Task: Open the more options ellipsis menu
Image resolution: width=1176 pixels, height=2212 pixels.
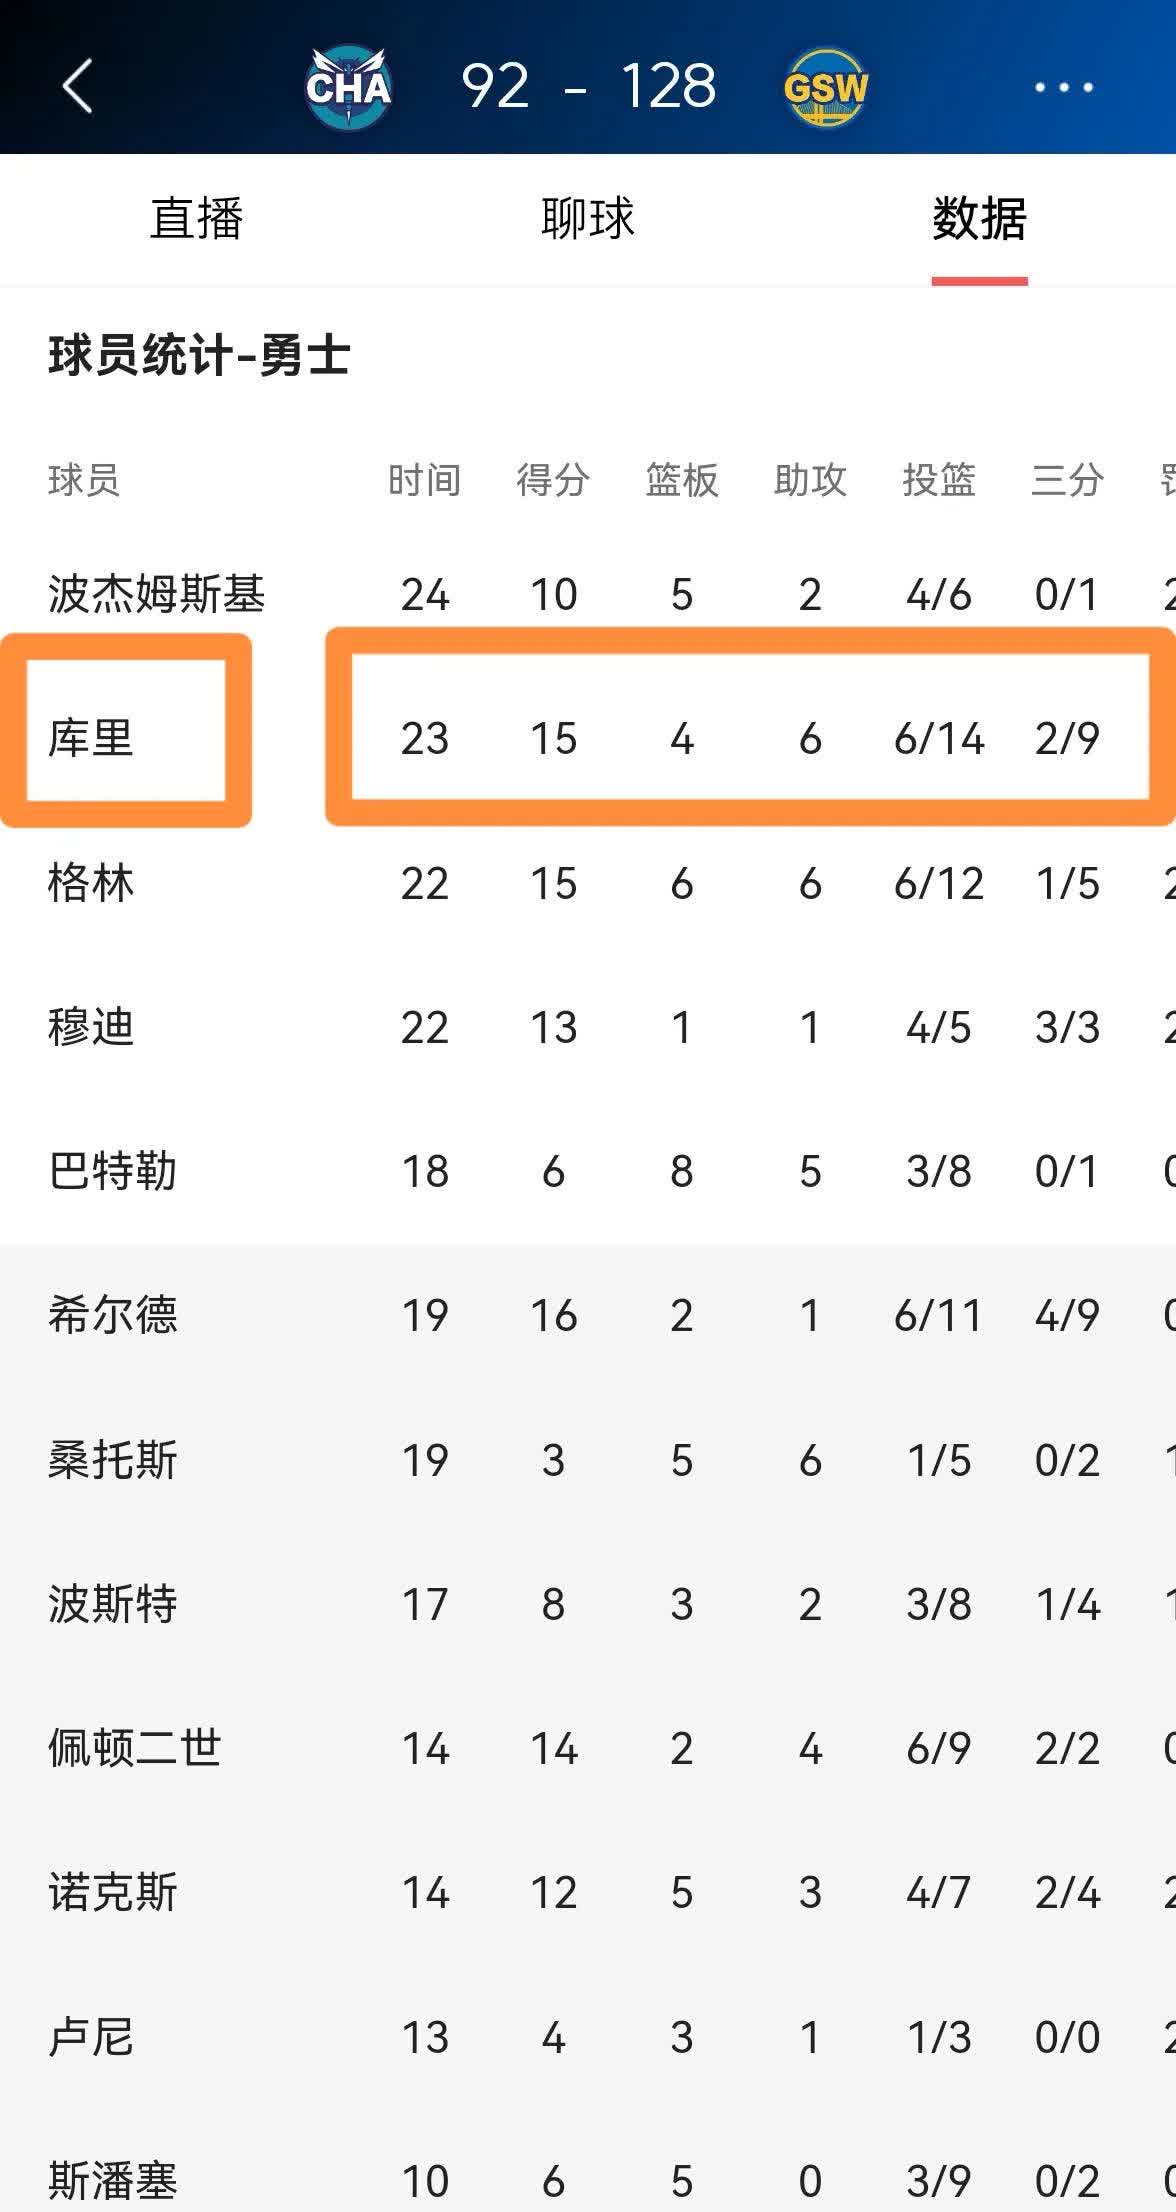Action: click(x=1054, y=88)
